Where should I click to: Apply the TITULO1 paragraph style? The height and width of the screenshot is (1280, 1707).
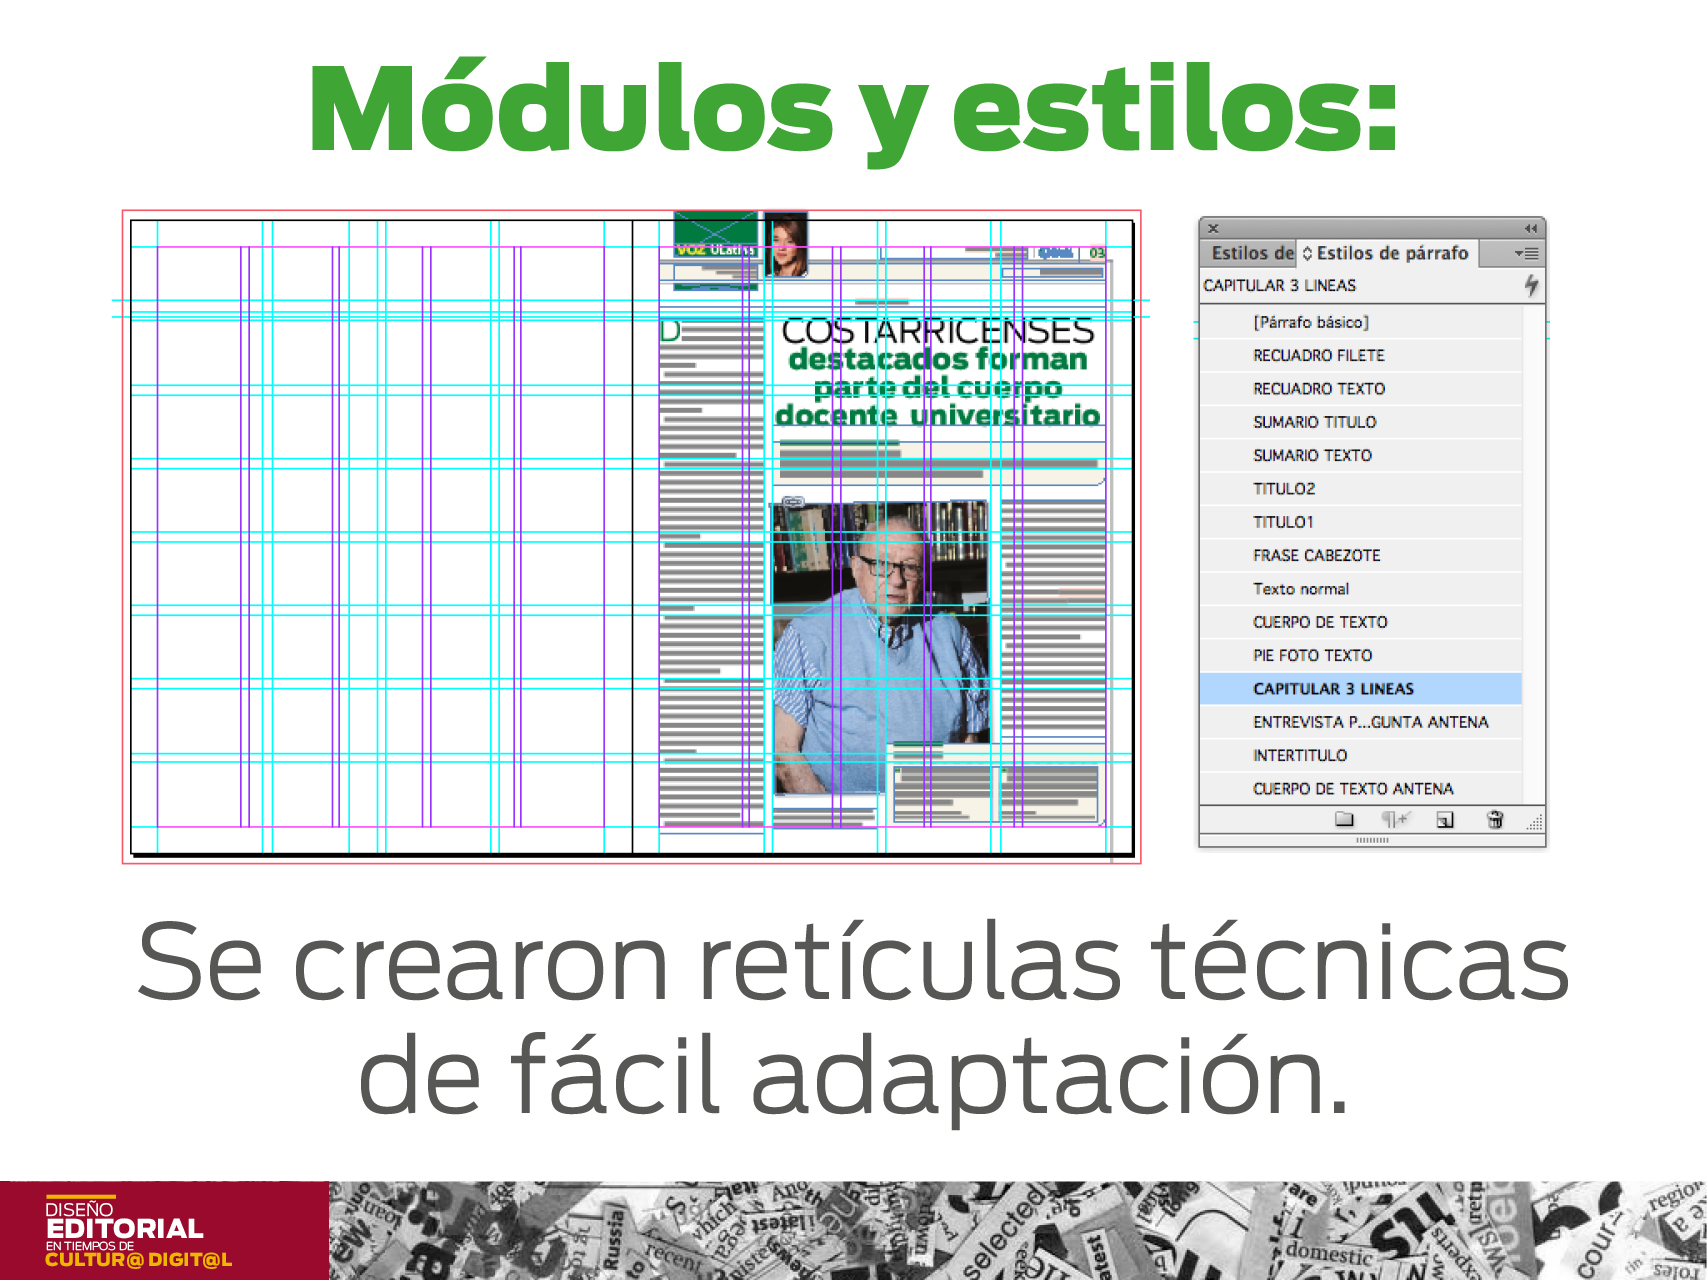point(1283,522)
